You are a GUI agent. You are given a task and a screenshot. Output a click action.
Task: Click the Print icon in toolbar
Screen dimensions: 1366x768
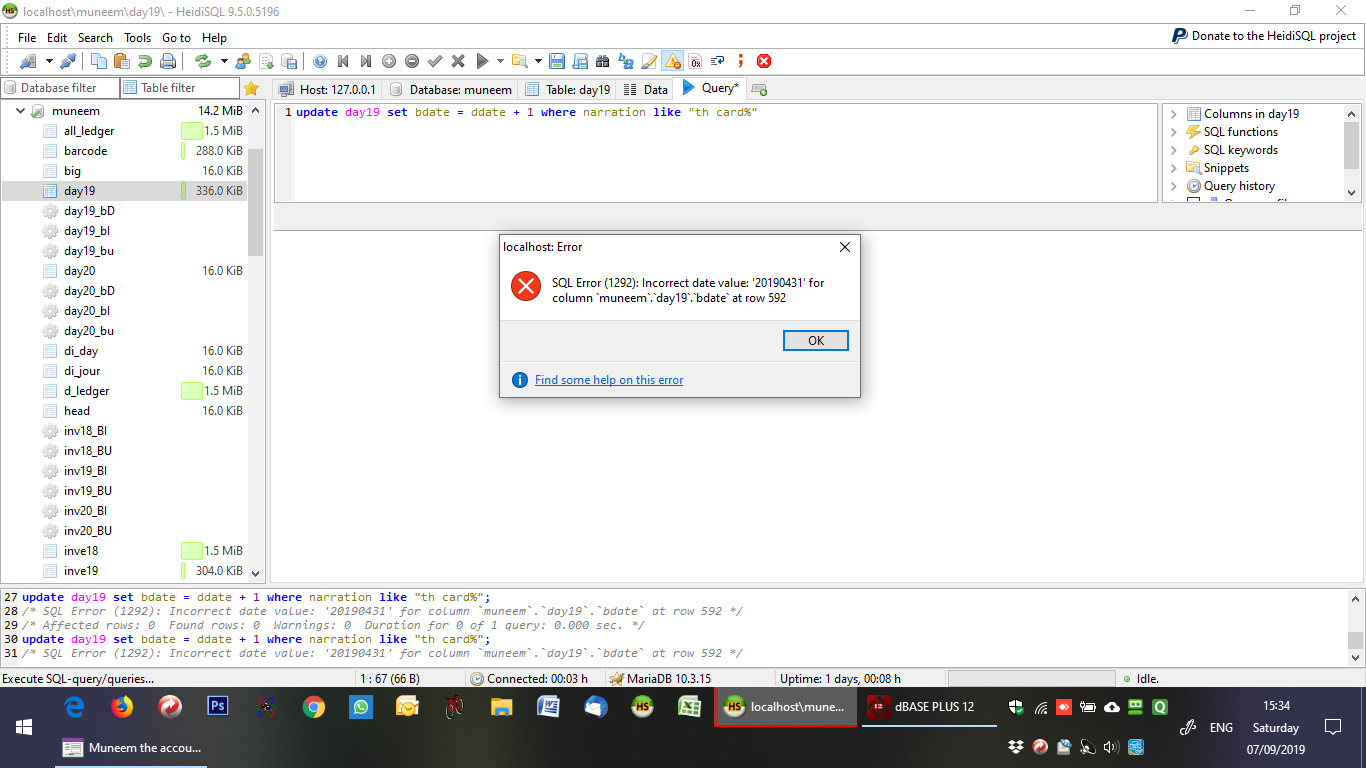(x=168, y=61)
